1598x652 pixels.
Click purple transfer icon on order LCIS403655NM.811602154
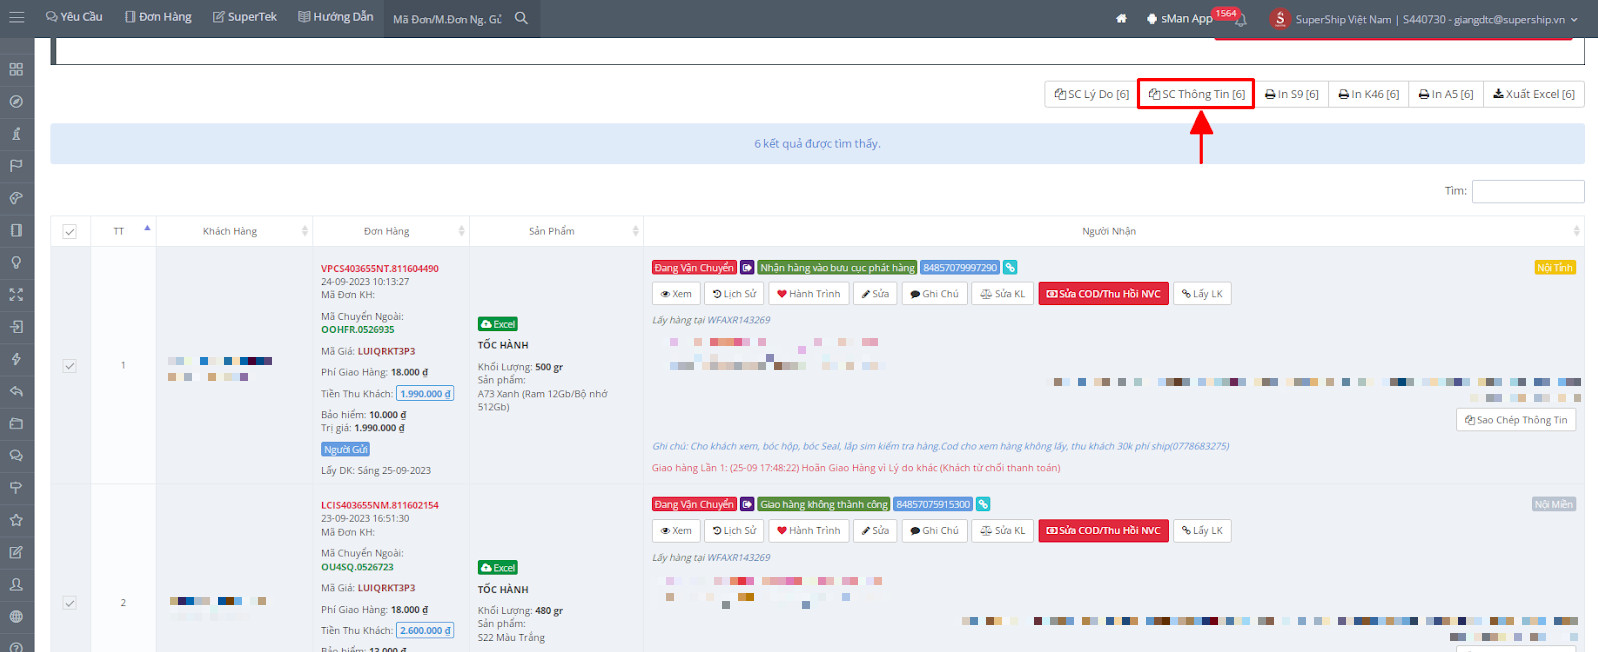click(x=747, y=504)
